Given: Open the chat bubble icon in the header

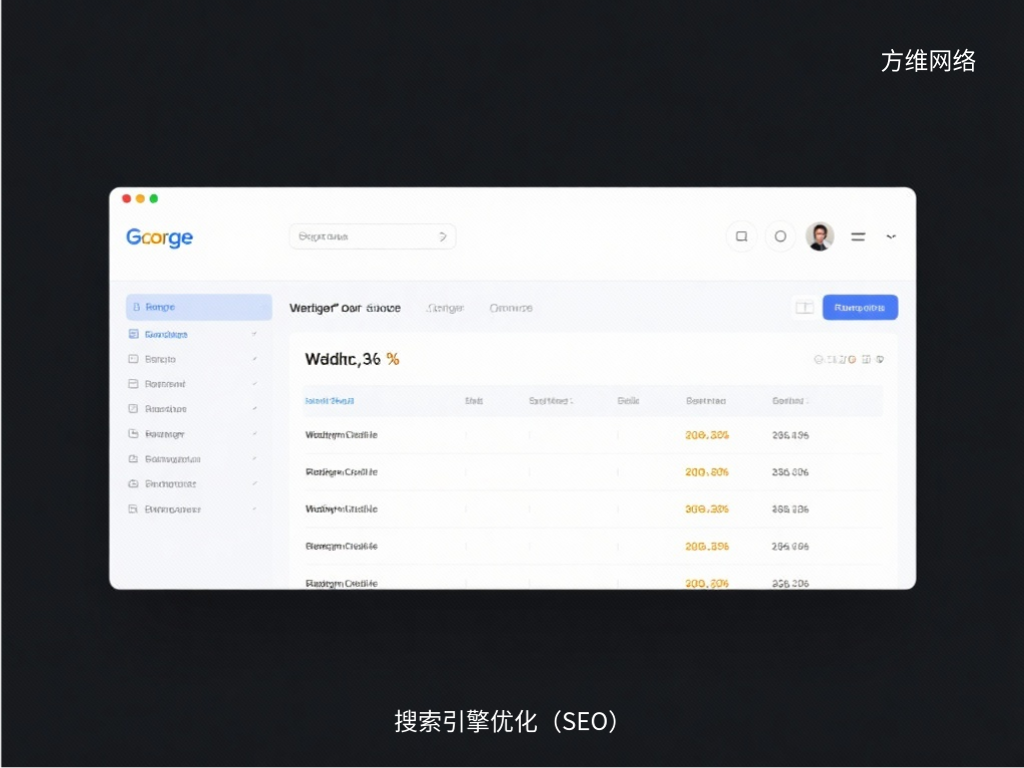Looking at the screenshot, I should tap(741, 236).
